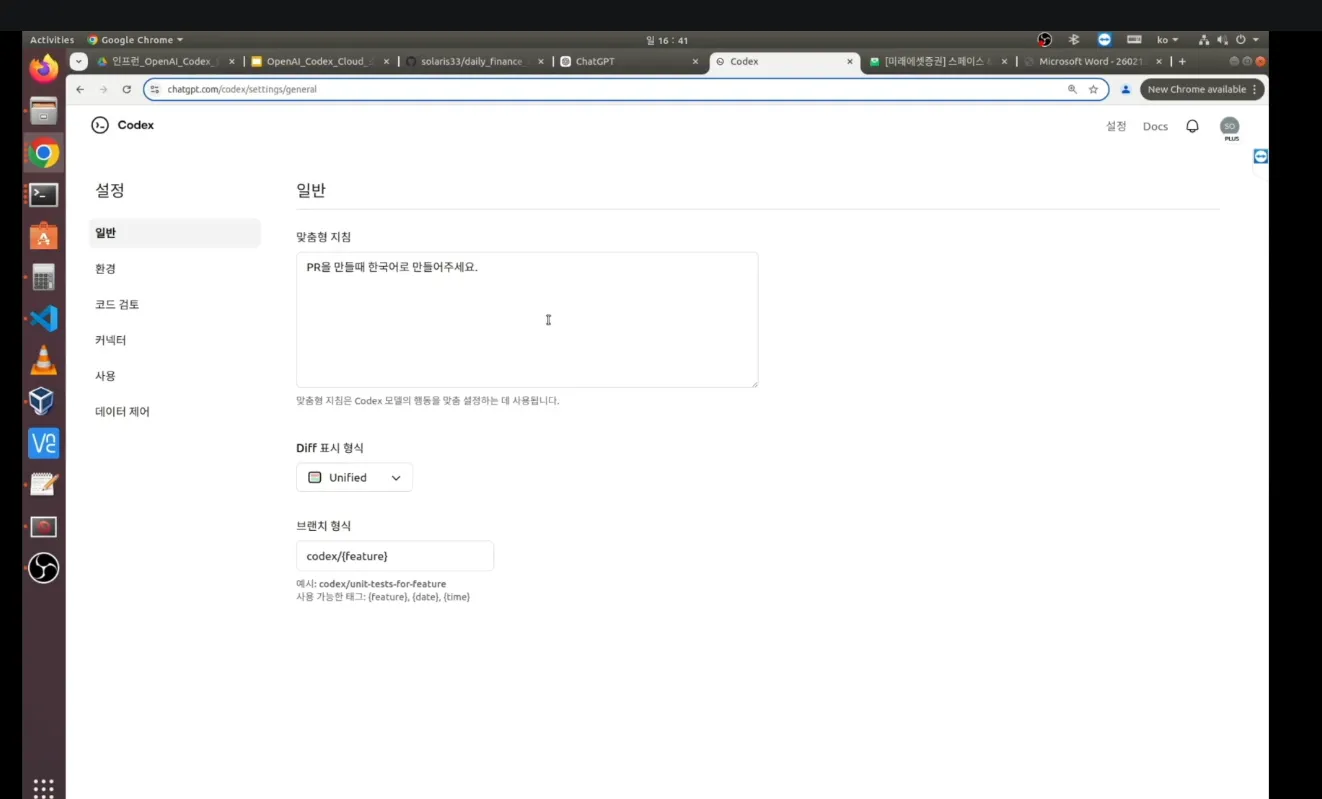Click into the 맞춤형 지침 text area

tap(527, 320)
